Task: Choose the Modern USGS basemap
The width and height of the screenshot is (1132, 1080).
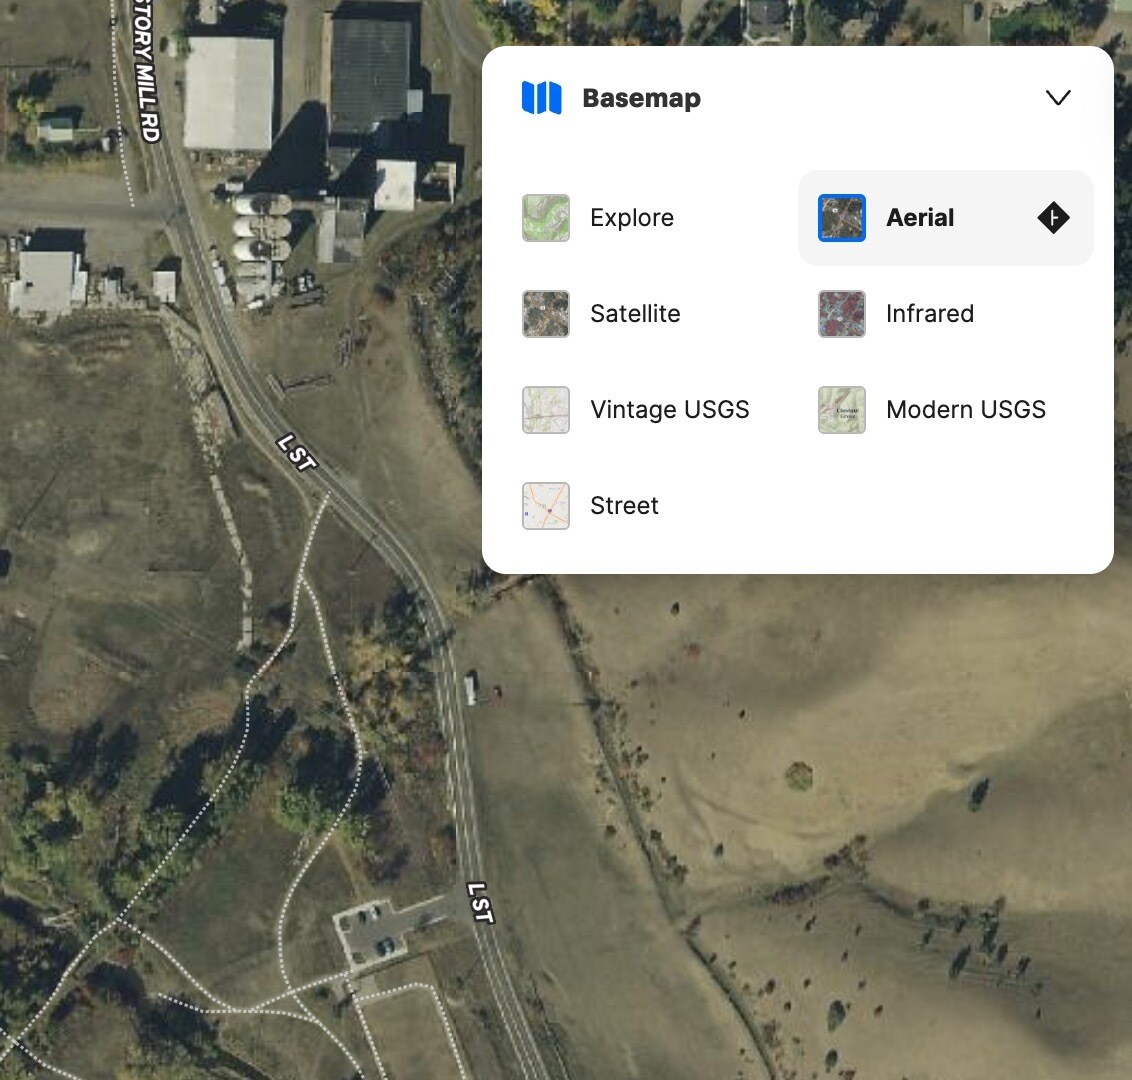Action: click(x=965, y=409)
